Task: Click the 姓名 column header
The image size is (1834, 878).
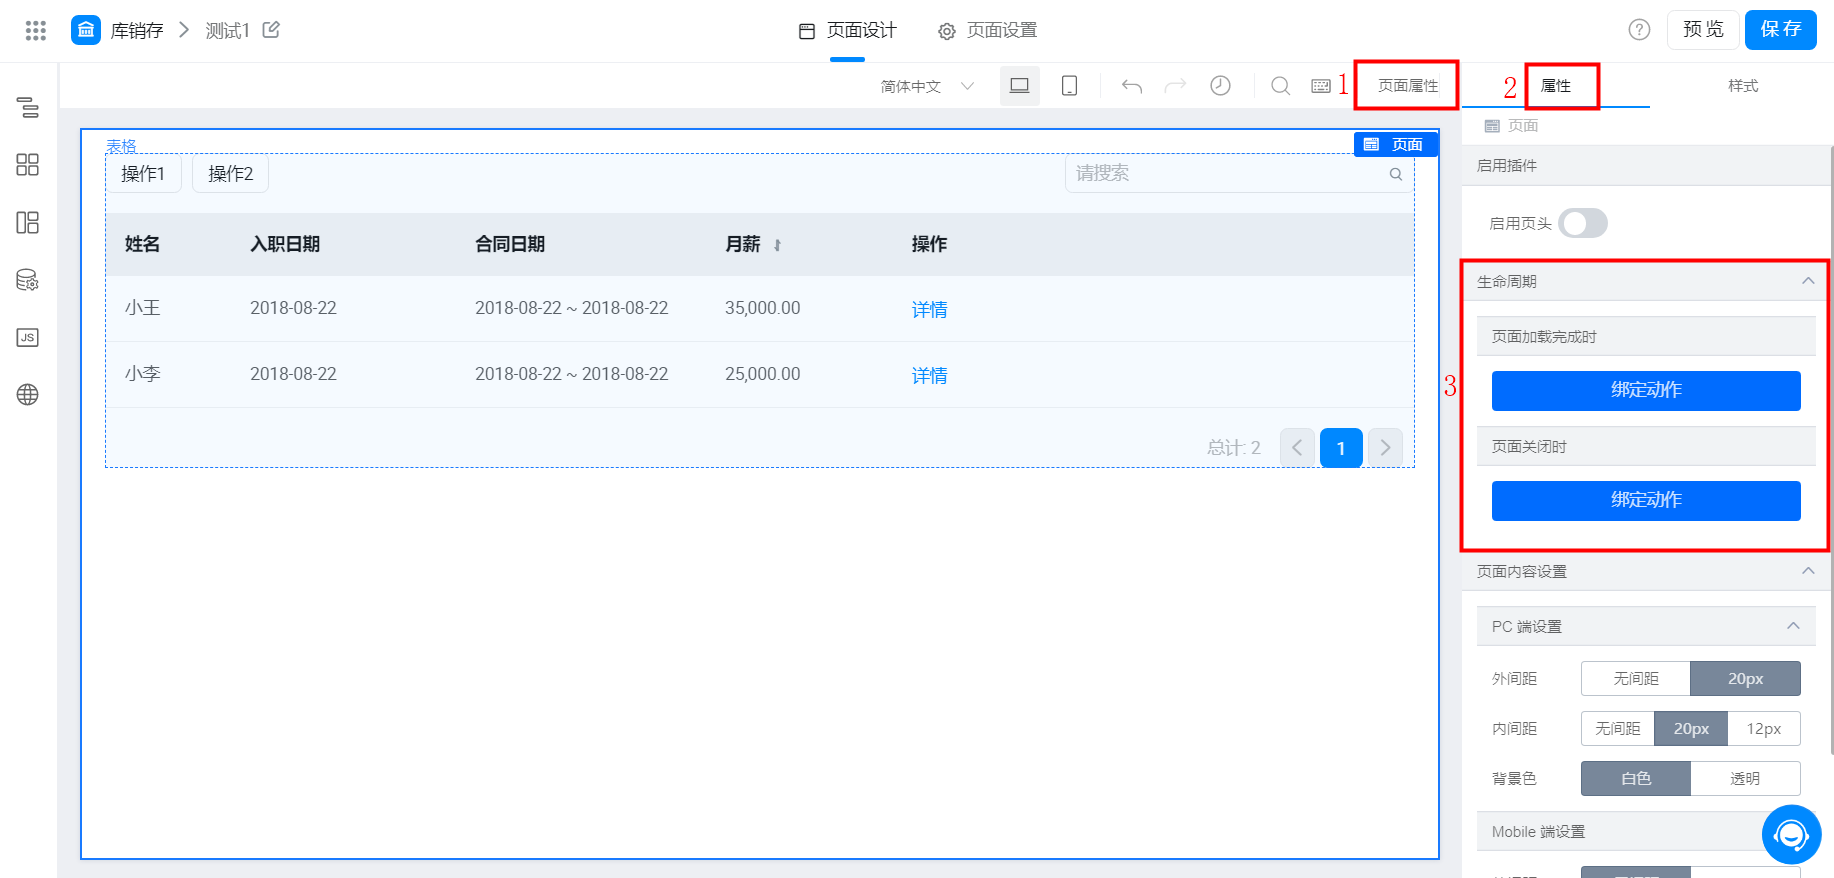Action: pos(142,244)
